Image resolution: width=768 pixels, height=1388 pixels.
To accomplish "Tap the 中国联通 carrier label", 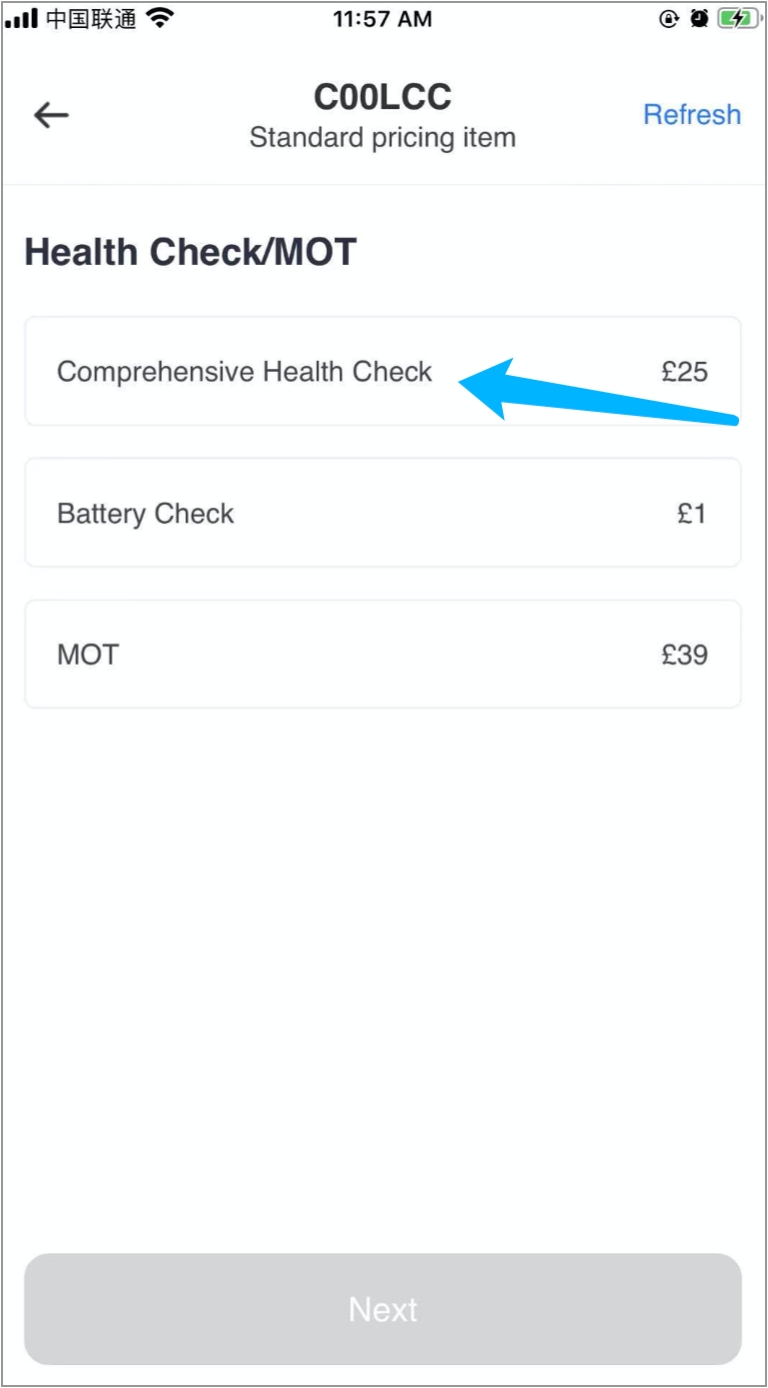I will (x=91, y=19).
